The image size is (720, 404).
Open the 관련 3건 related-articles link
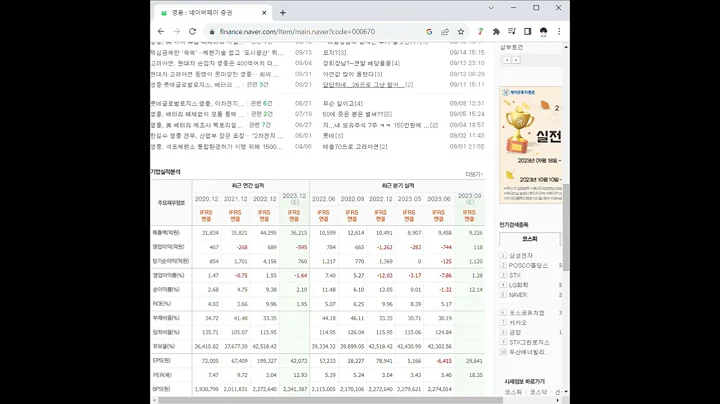[x=257, y=85]
